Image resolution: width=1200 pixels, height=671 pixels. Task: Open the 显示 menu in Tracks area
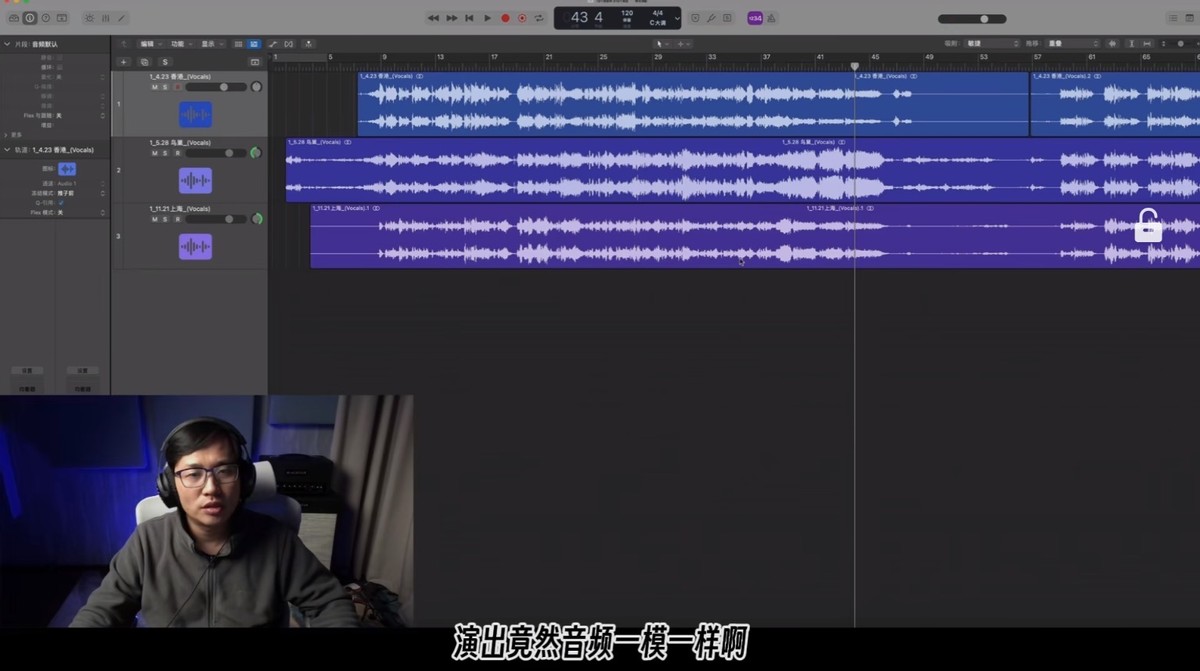point(212,44)
